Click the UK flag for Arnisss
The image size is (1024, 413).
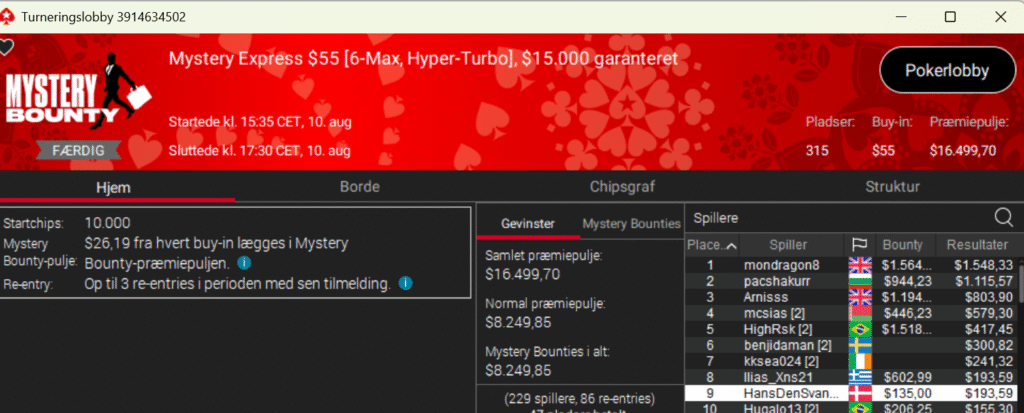pyautogui.click(x=860, y=297)
